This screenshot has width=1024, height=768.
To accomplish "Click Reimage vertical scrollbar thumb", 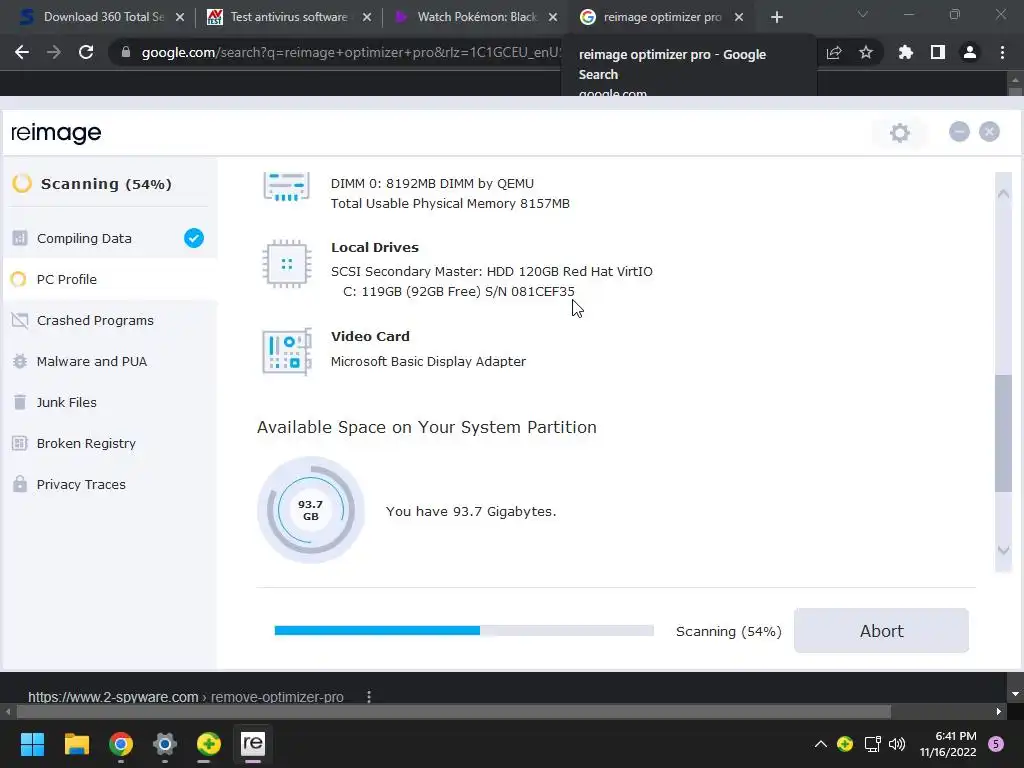I will [x=1003, y=434].
